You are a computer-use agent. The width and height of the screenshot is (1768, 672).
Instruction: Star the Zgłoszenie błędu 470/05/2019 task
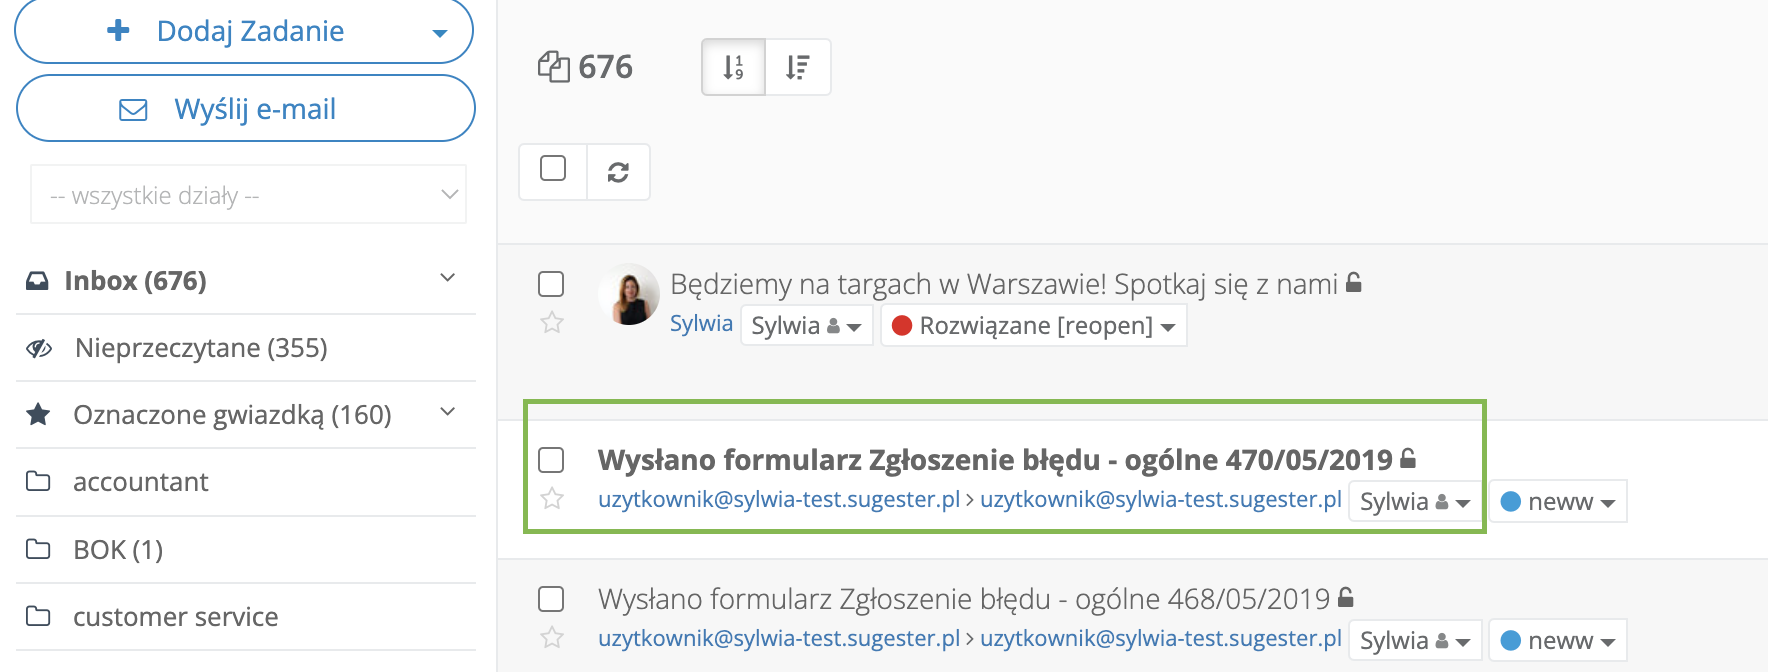(x=552, y=498)
